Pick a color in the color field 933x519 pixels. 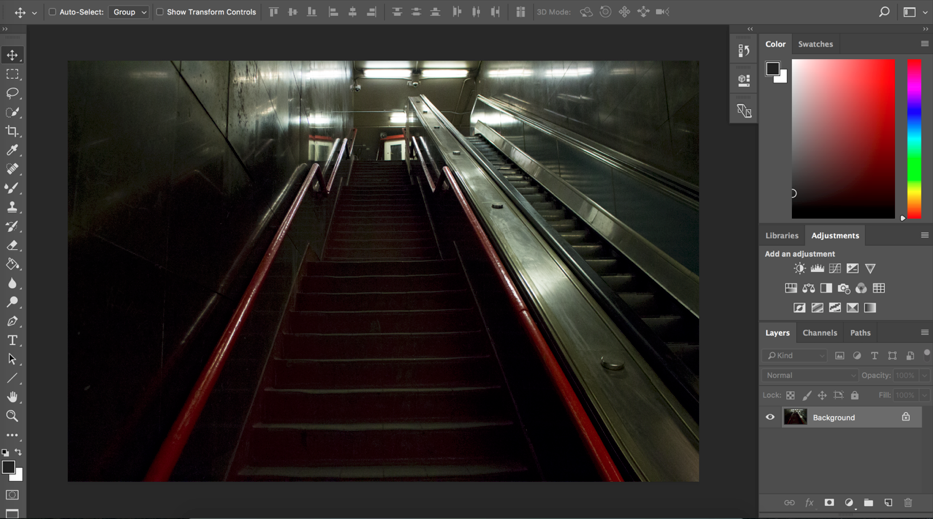pyautogui.click(x=843, y=139)
